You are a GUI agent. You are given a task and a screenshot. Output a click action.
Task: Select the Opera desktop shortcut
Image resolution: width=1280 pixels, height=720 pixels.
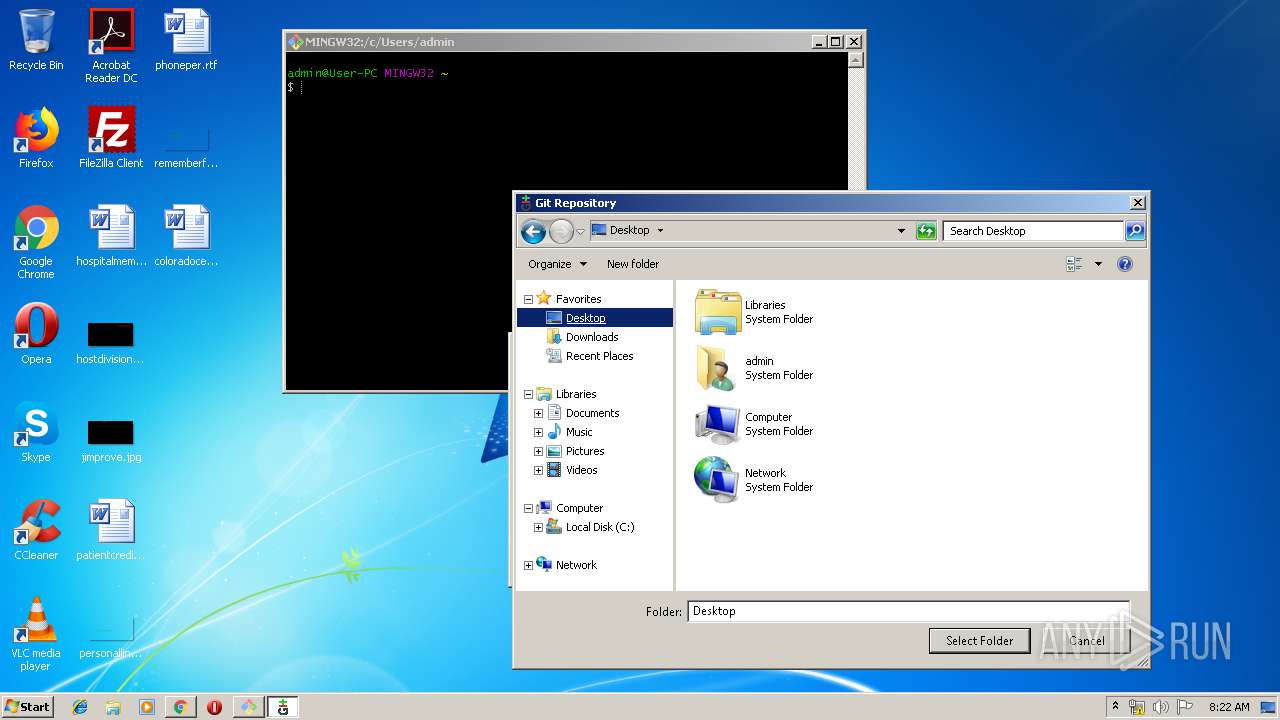[x=36, y=334]
